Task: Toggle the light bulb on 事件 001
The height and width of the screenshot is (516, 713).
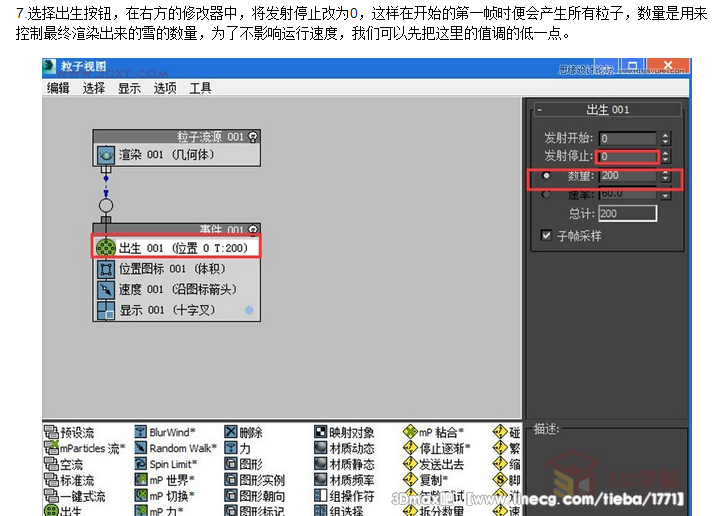Action: click(253, 229)
